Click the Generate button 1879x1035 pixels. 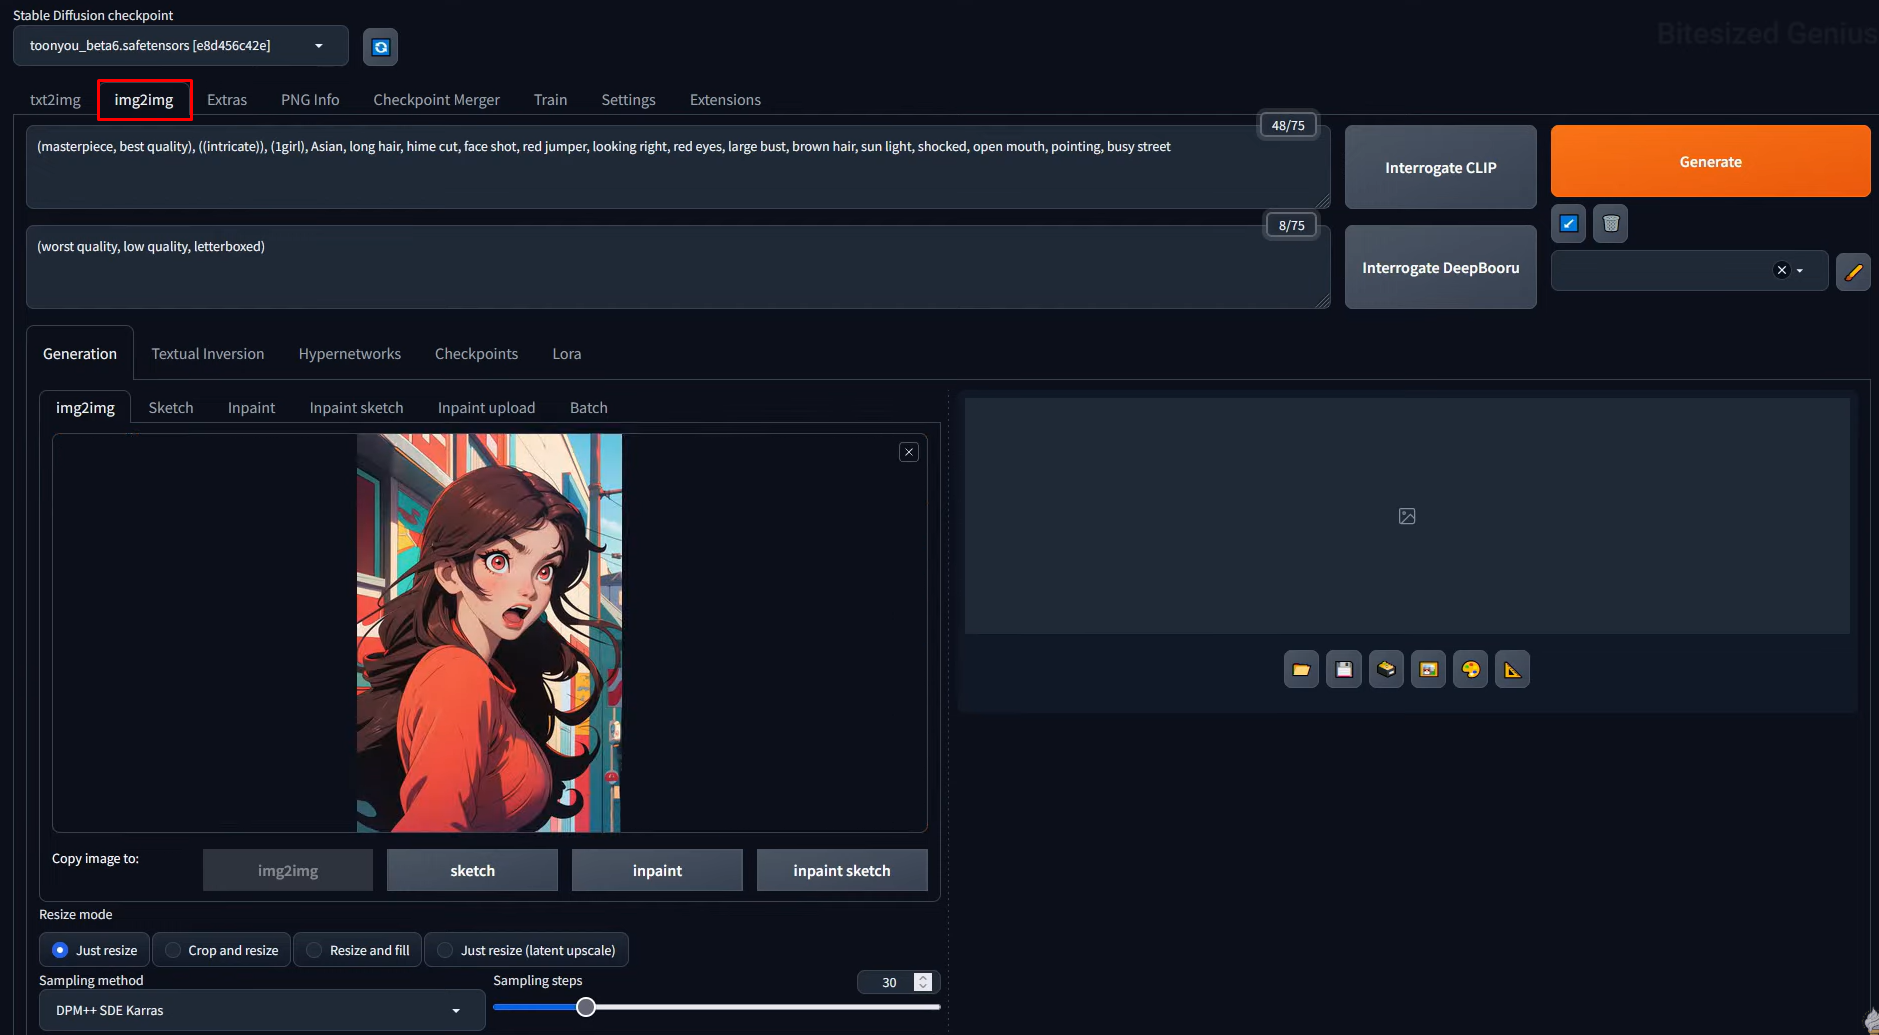[x=1710, y=161]
